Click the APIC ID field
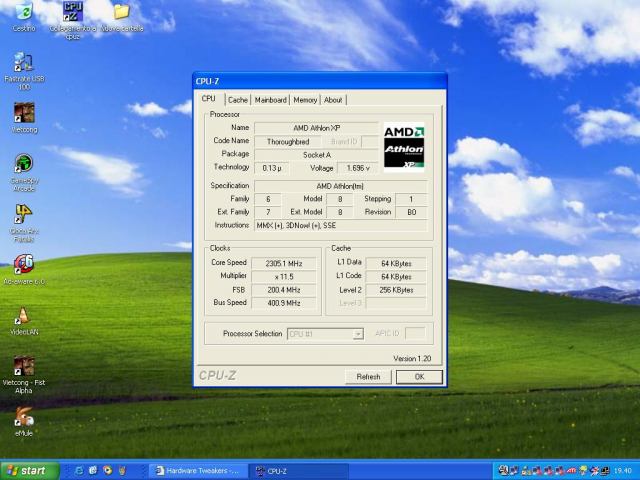This screenshot has width=640, height=480. (416, 333)
